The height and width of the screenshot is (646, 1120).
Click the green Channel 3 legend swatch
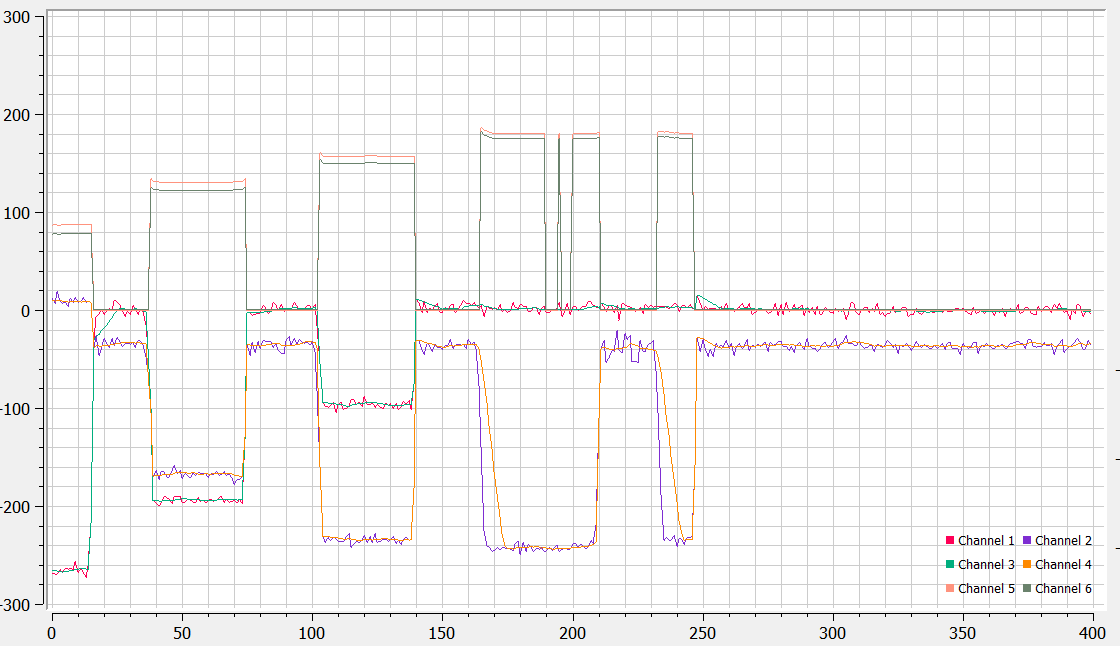coord(950,565)
